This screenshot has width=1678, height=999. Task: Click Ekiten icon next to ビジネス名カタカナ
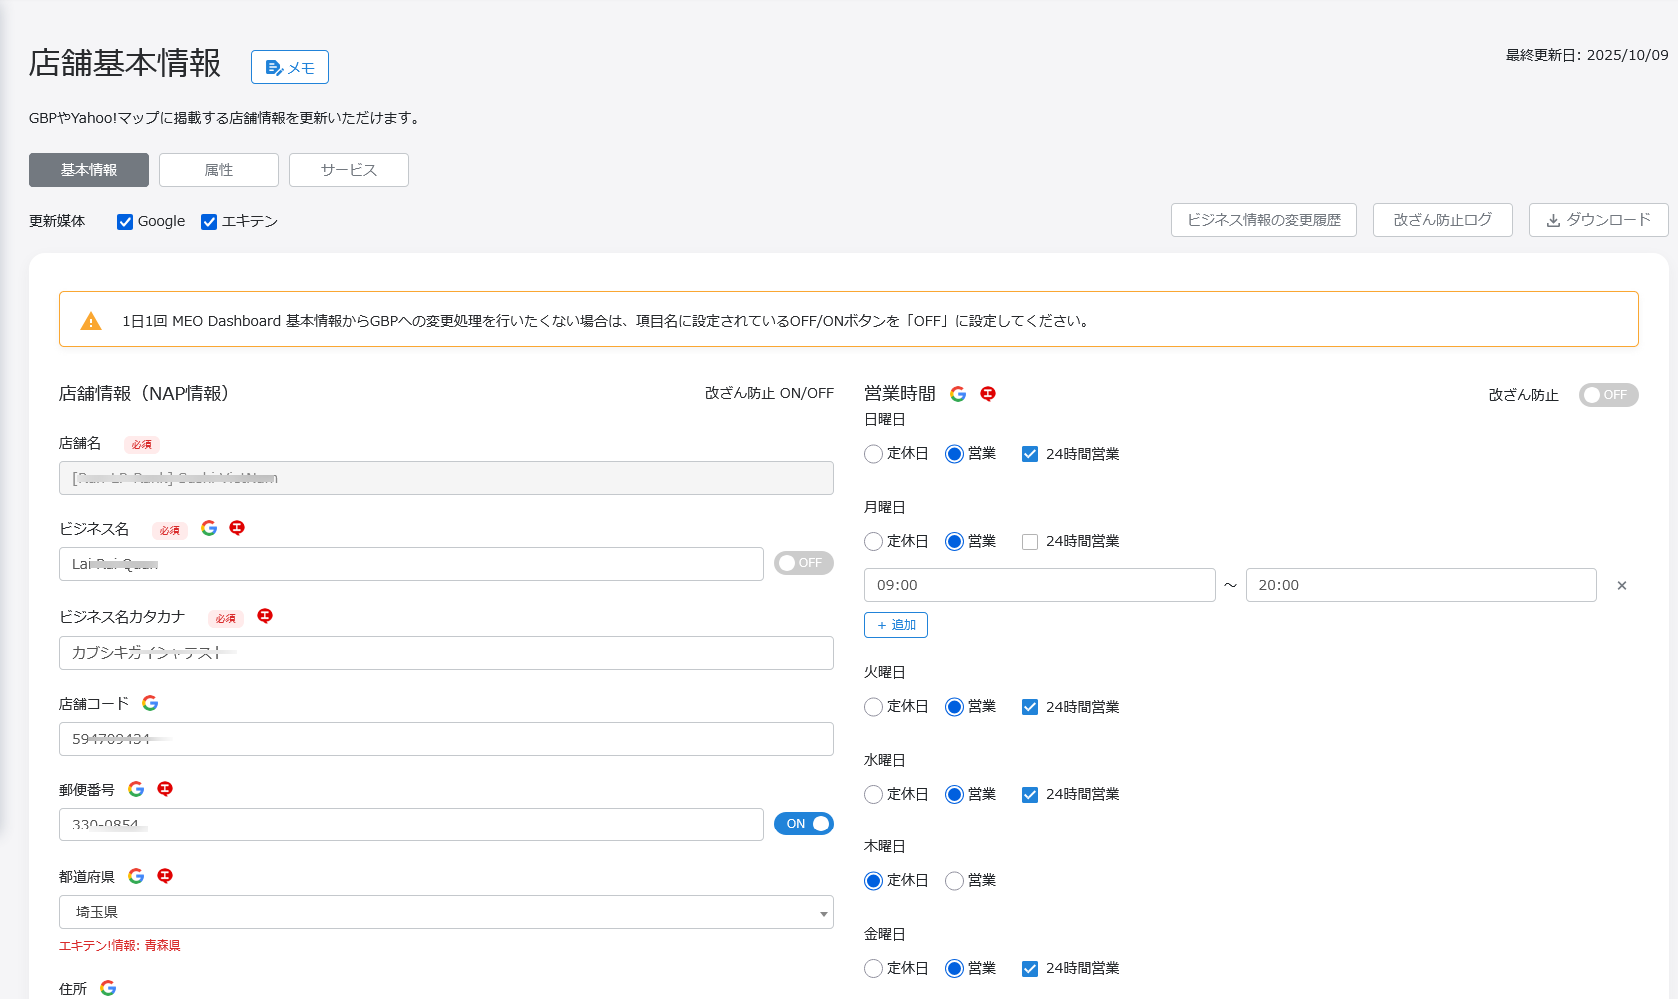[265, 616]
